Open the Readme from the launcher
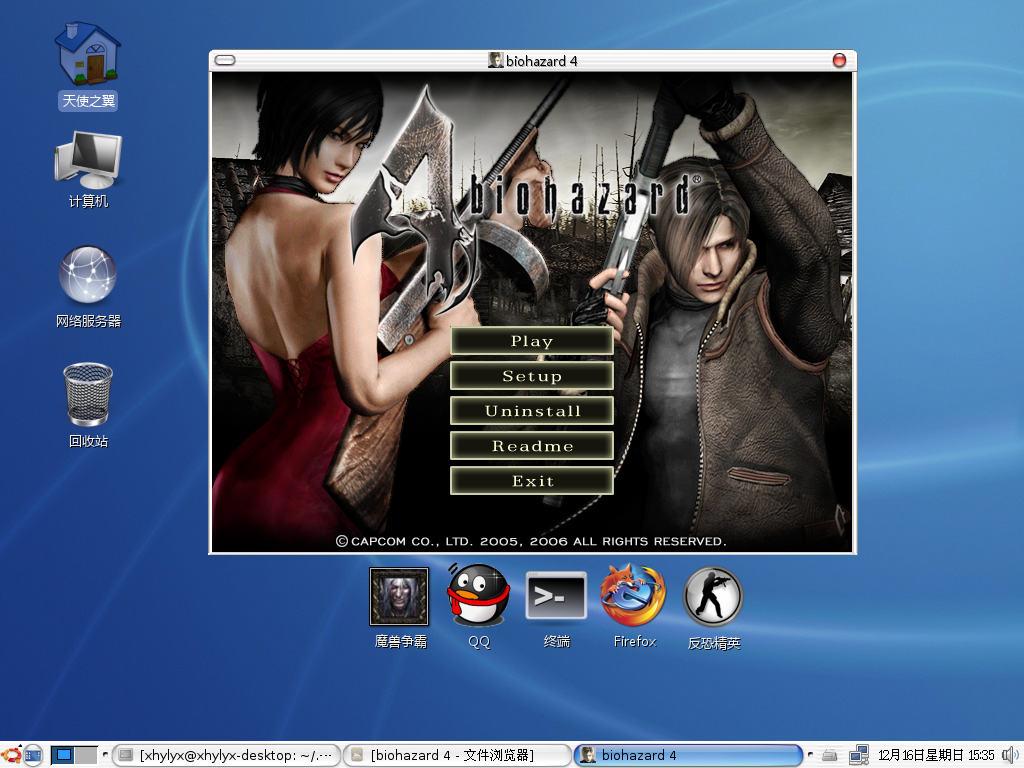 pyautogui.click(x=532, y=446)
